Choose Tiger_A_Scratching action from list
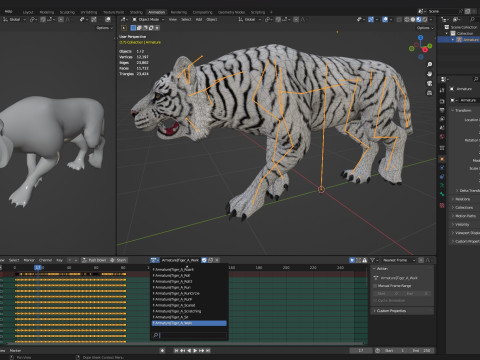Image resolution: width=480 pixels, height=360 pixels. (189, 311)
